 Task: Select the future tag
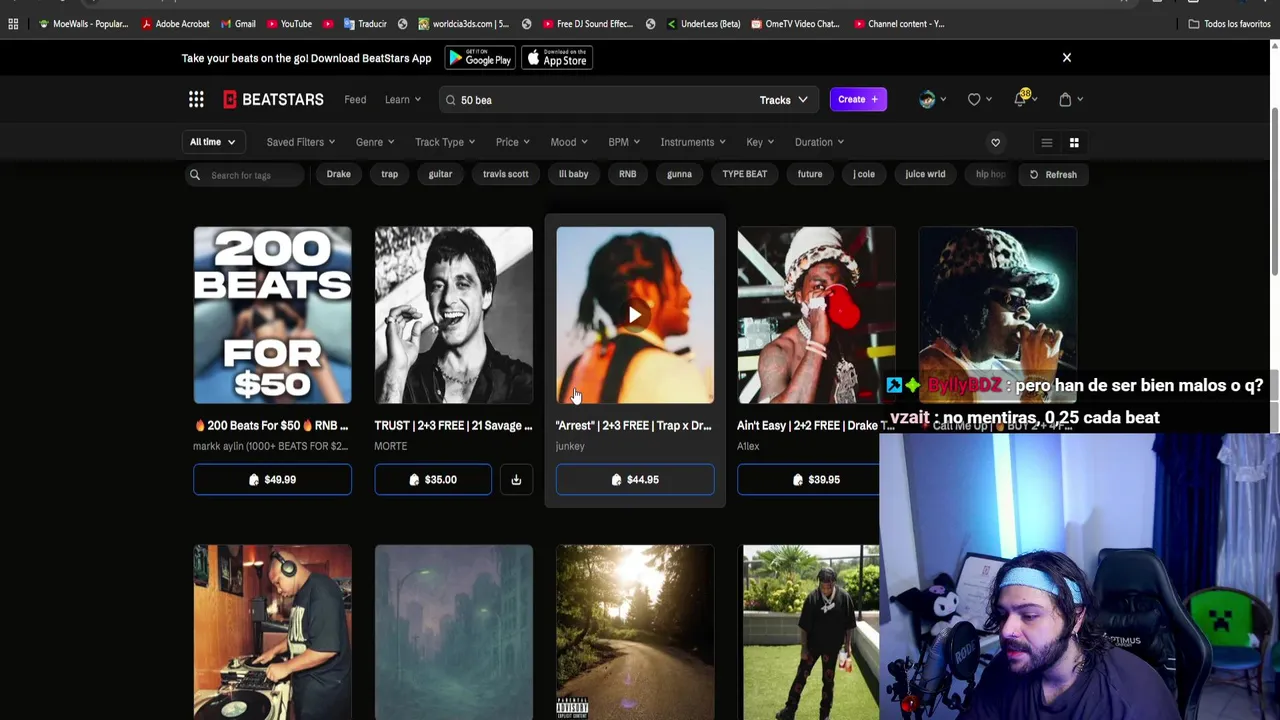click(x=810, y=174)
